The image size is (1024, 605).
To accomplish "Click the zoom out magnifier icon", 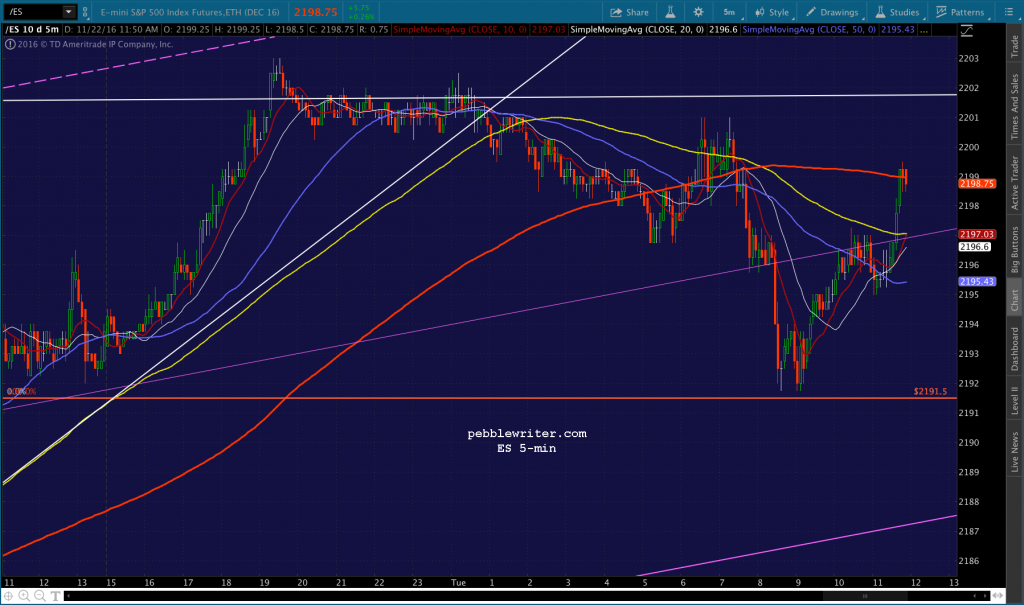I will coord(40,596).
